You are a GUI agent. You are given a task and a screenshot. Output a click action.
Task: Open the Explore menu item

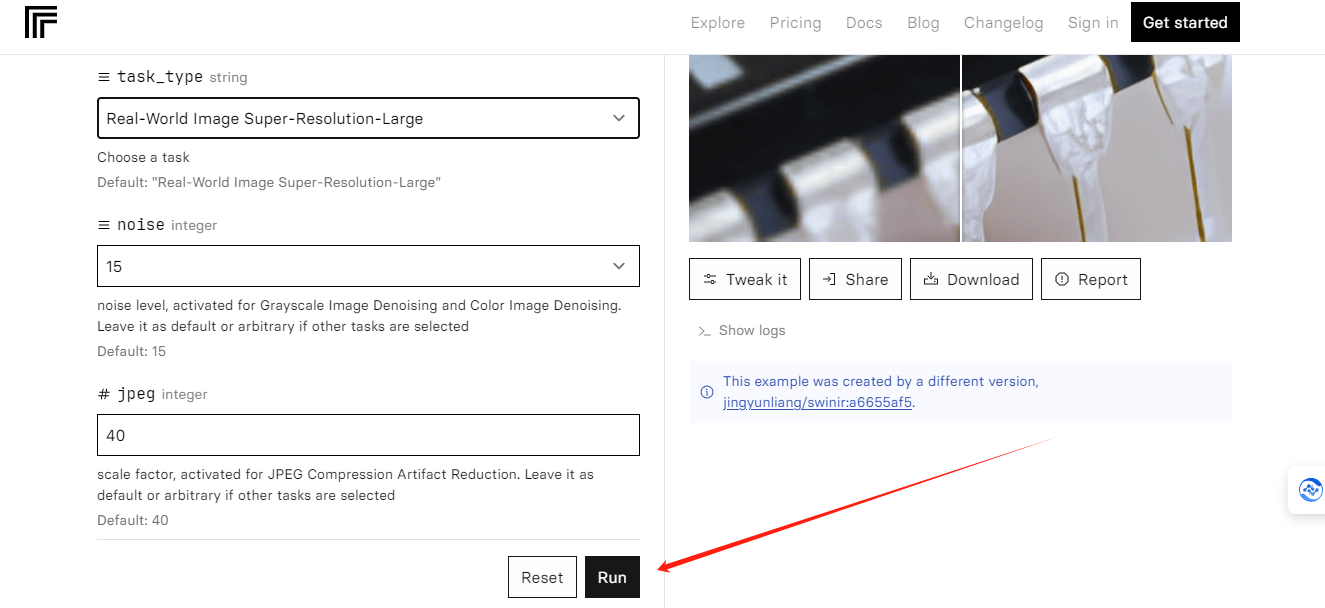(717, 23)
